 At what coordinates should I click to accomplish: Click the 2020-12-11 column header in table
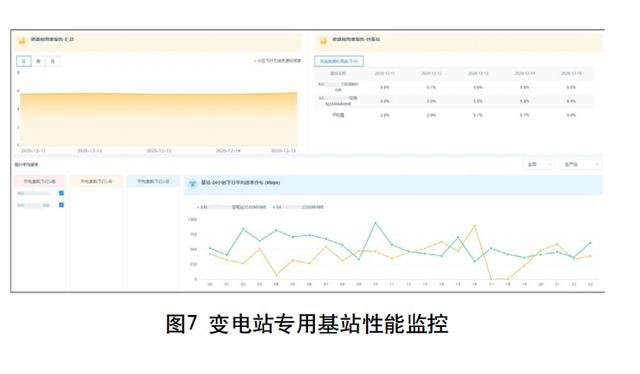pyautogui.click(x=384, y=73)
